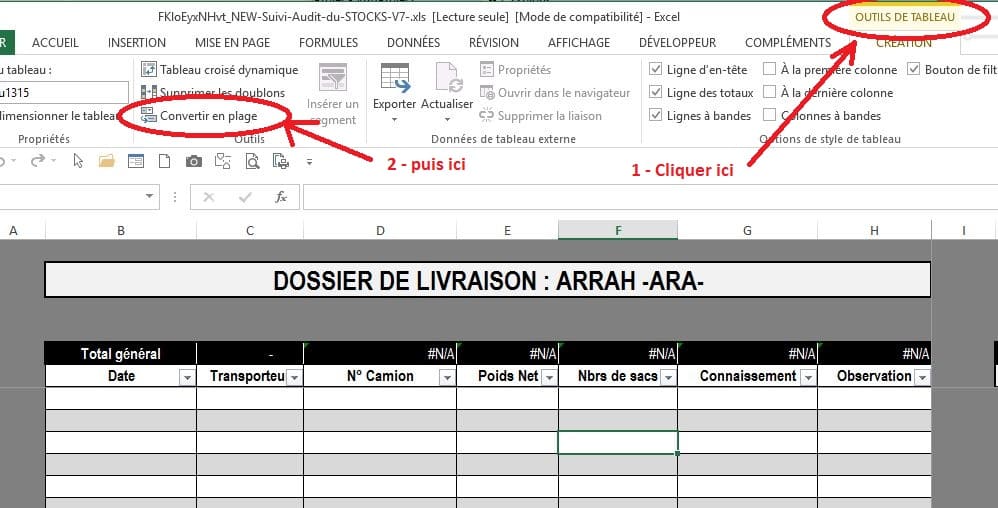
Task: Click the Supprimer la liaison icon
Action: pos(487,116)
